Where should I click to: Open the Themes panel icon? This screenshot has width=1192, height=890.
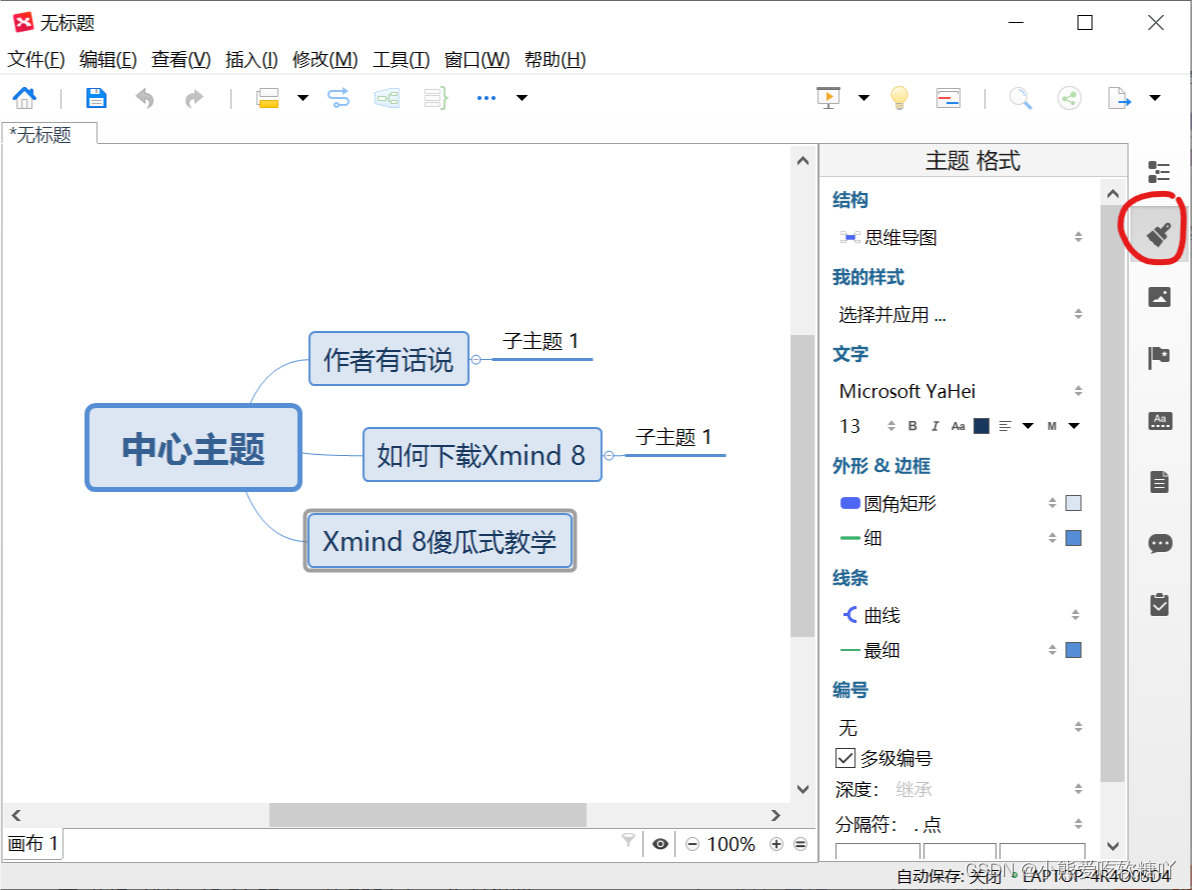tap(1159, 420)
